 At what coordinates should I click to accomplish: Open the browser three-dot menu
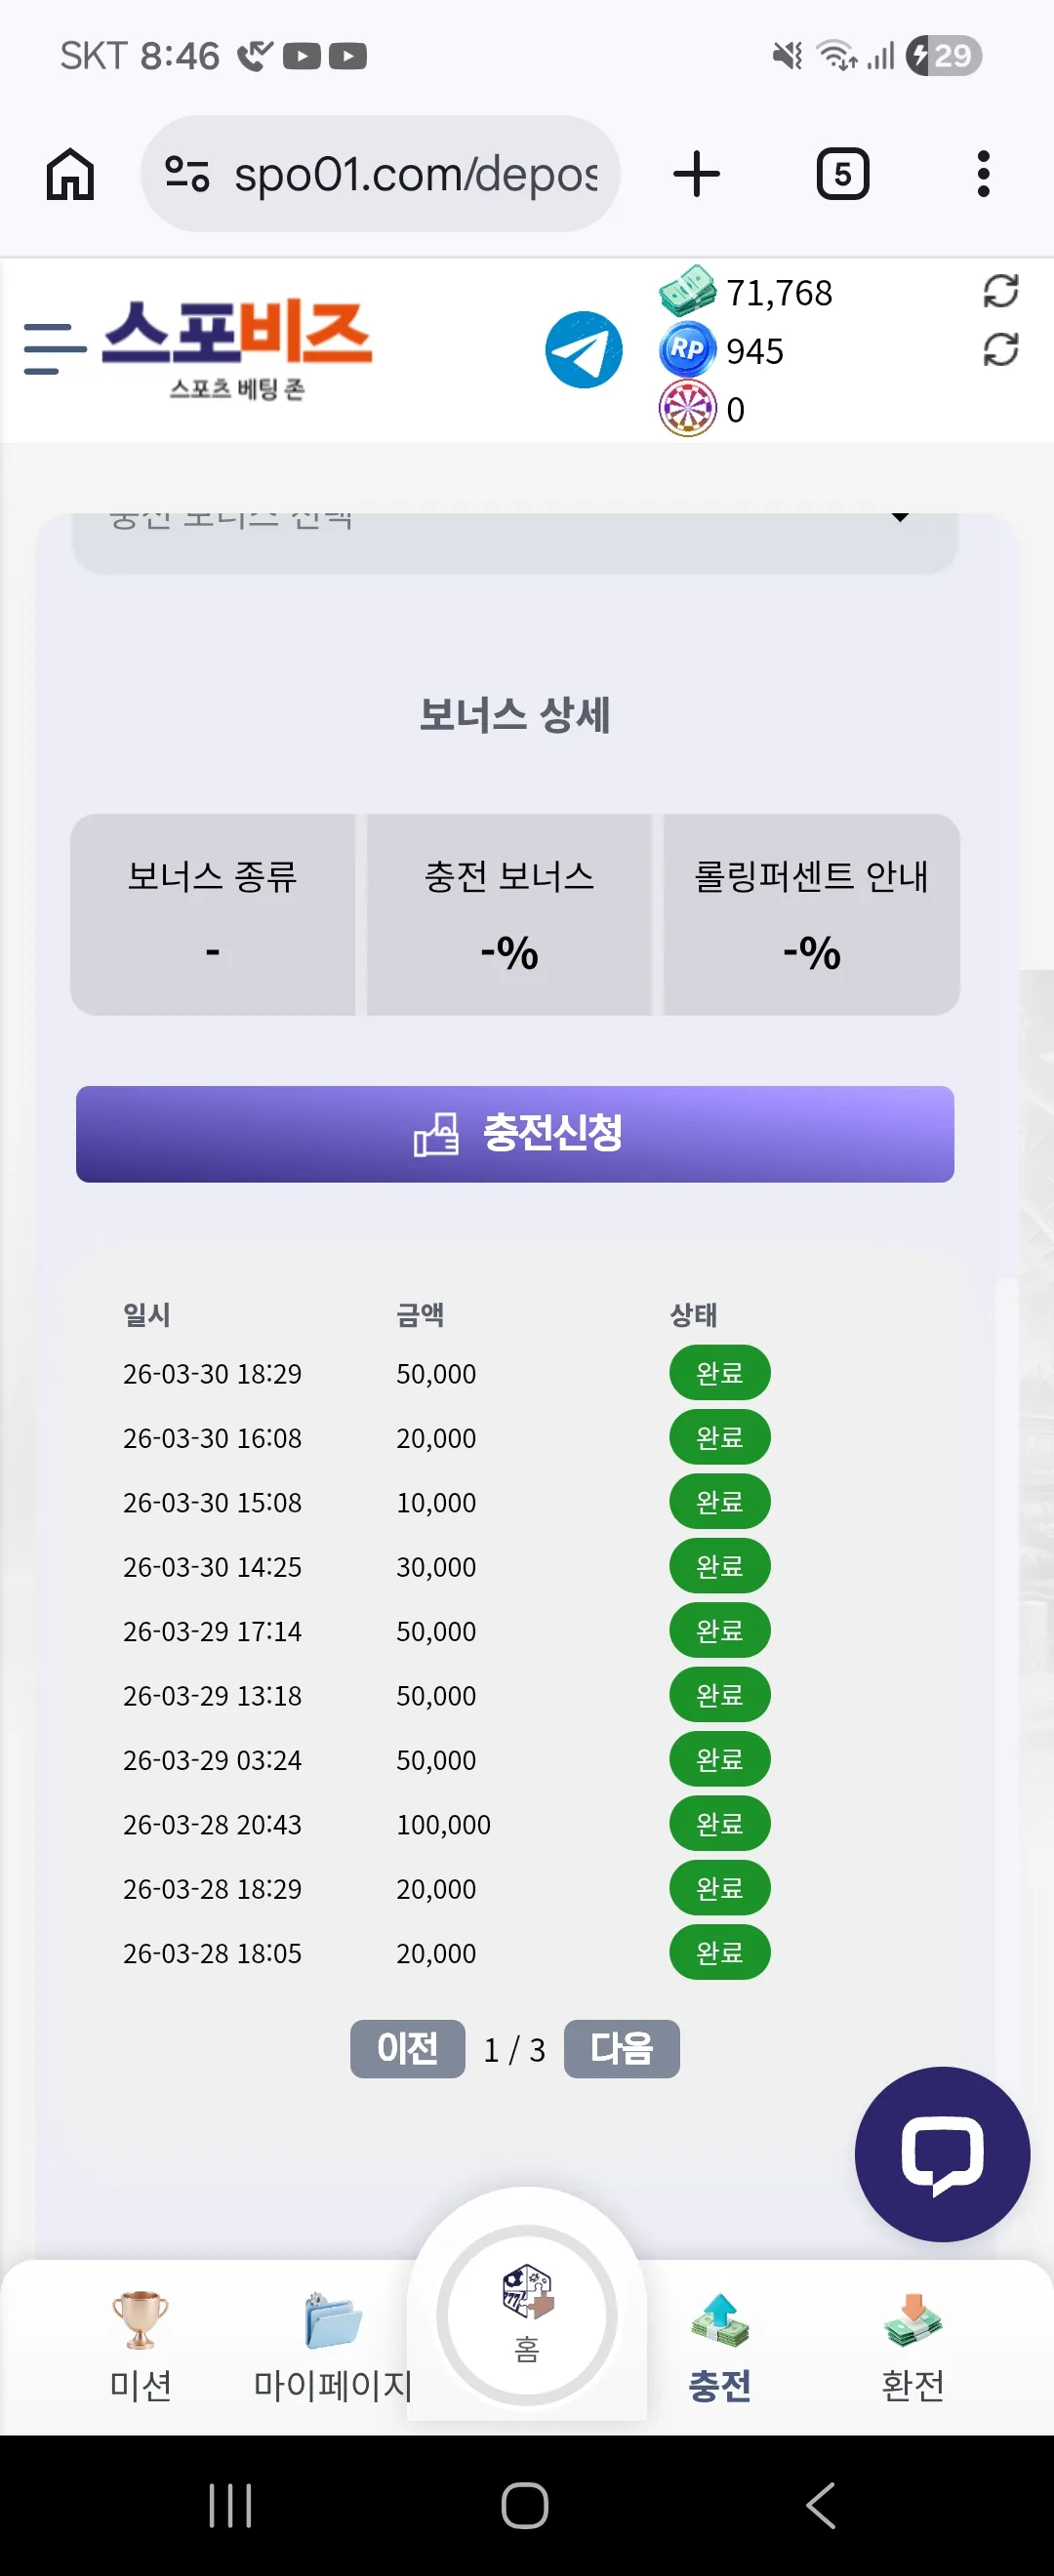click(x=983, y=174)
